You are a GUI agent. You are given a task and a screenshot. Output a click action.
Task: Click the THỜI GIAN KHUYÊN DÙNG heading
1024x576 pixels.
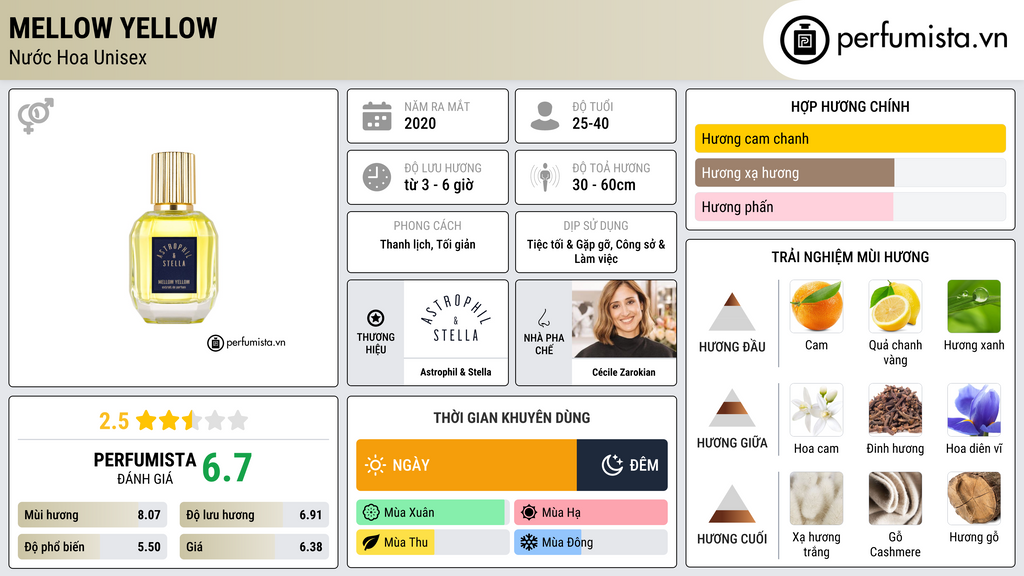coord(512,418)
